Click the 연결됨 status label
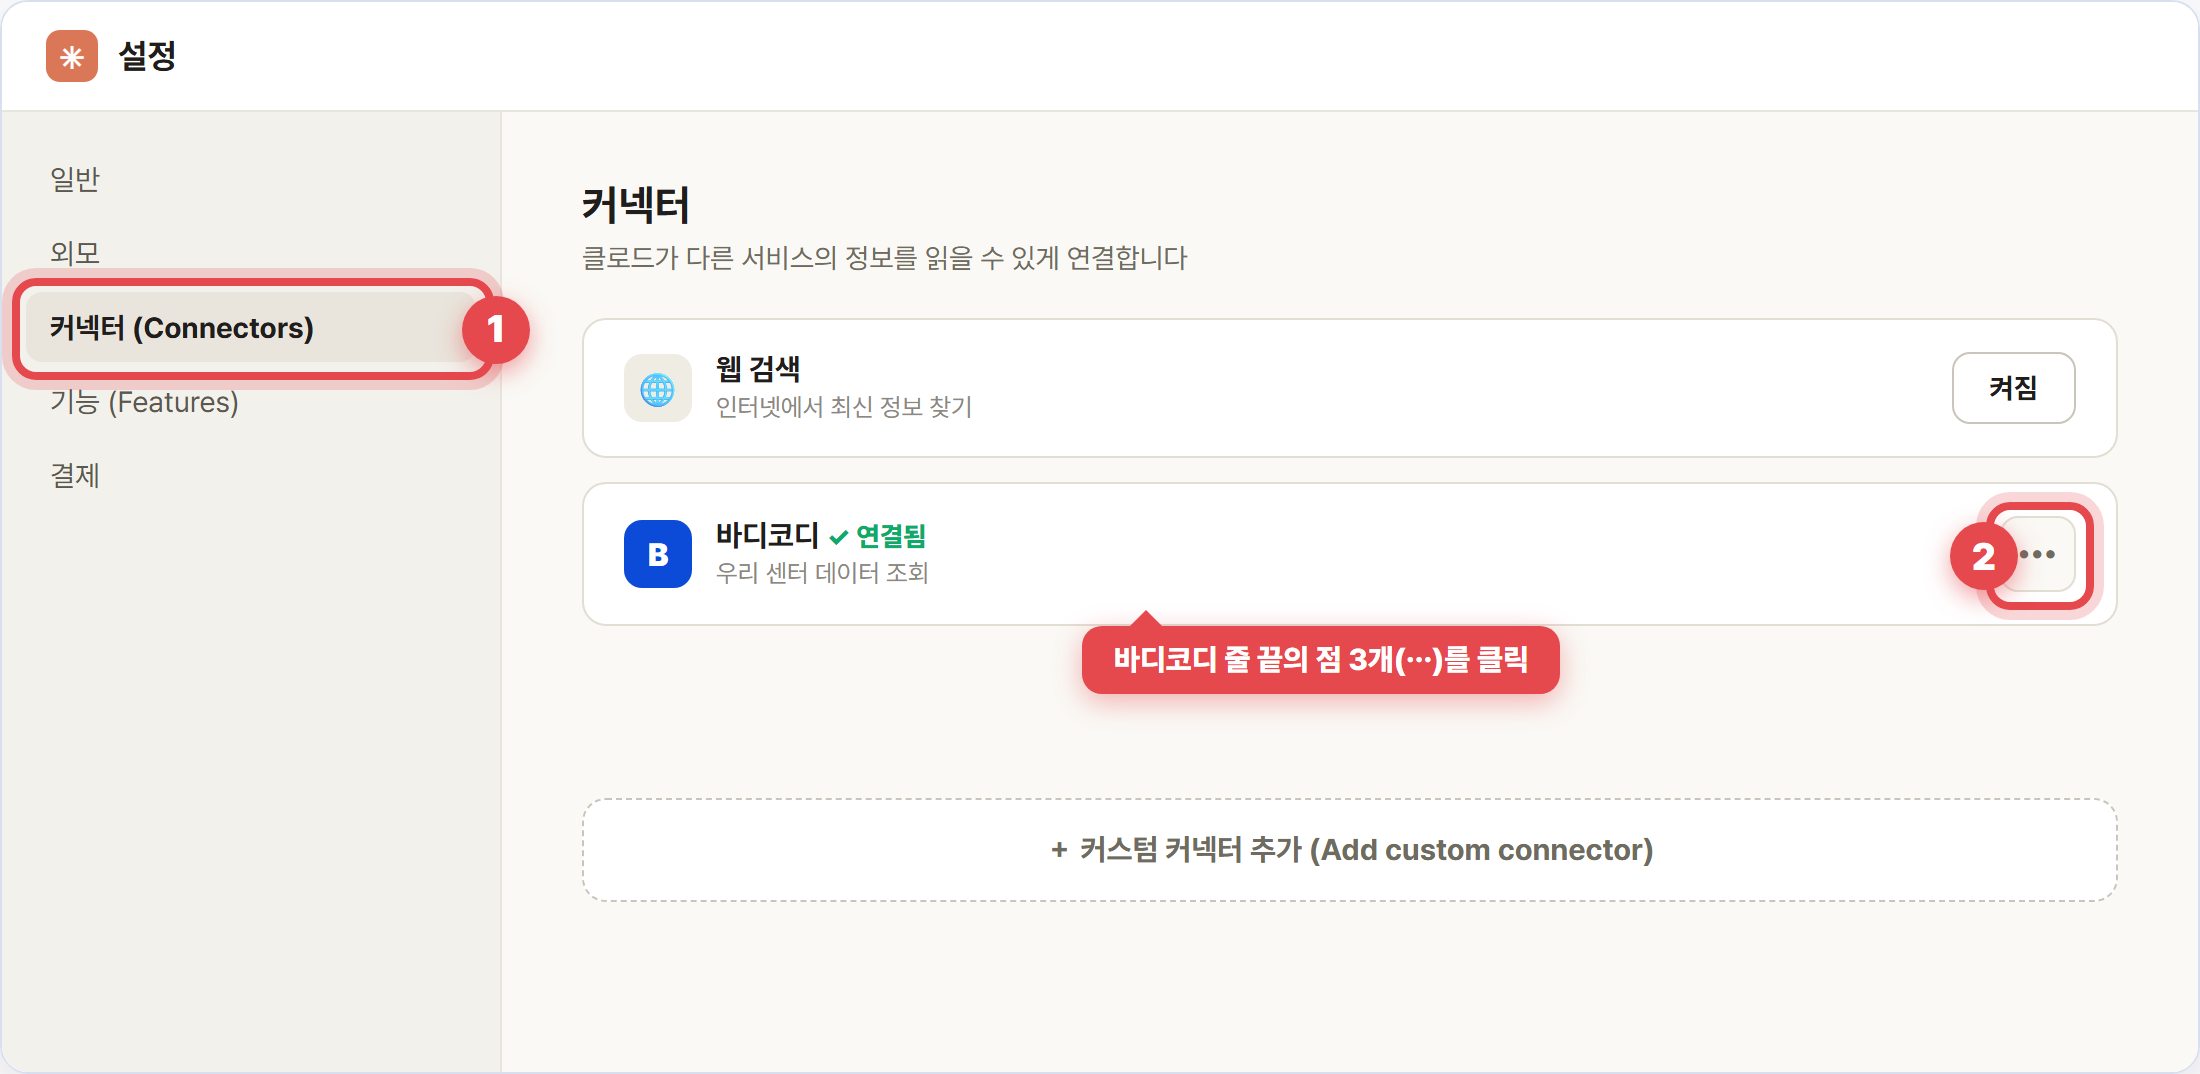This screenshot has width=2200, height=1074. pyautogui.click(x=878, y=536)
